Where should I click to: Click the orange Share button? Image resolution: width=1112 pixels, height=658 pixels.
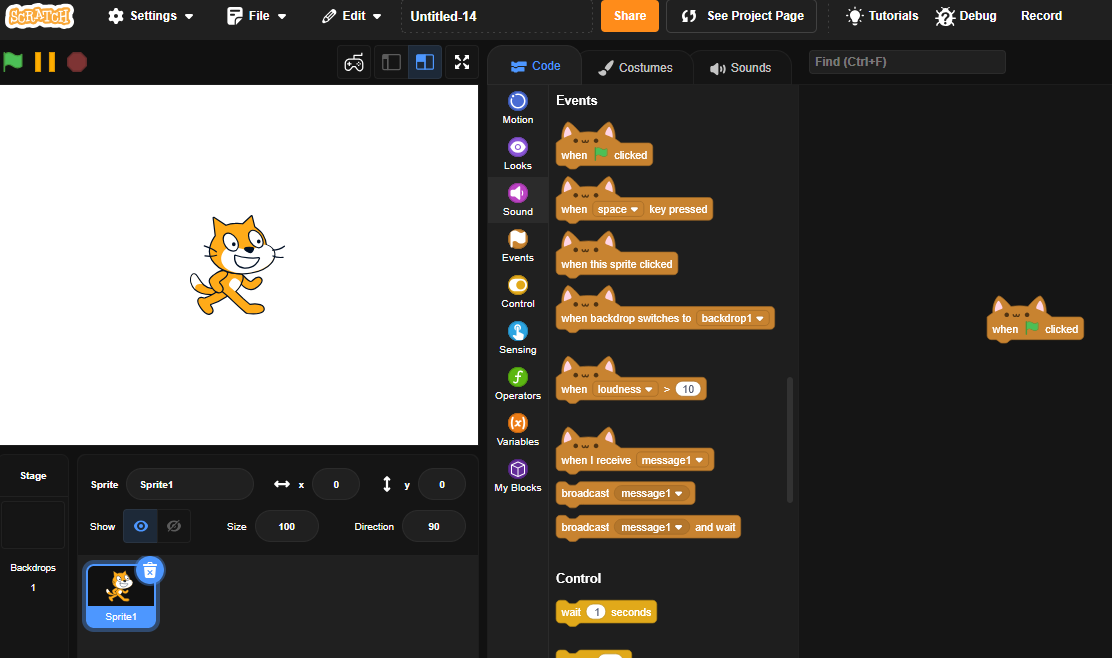coord(630,16)
